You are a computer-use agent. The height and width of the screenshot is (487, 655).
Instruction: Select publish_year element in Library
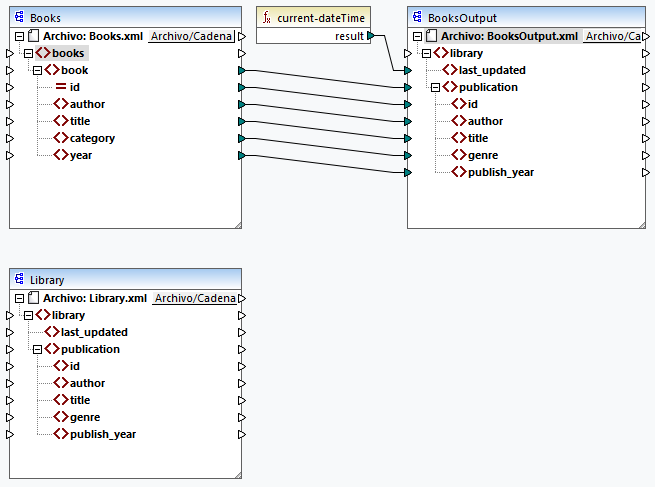(x=102, y=434)
